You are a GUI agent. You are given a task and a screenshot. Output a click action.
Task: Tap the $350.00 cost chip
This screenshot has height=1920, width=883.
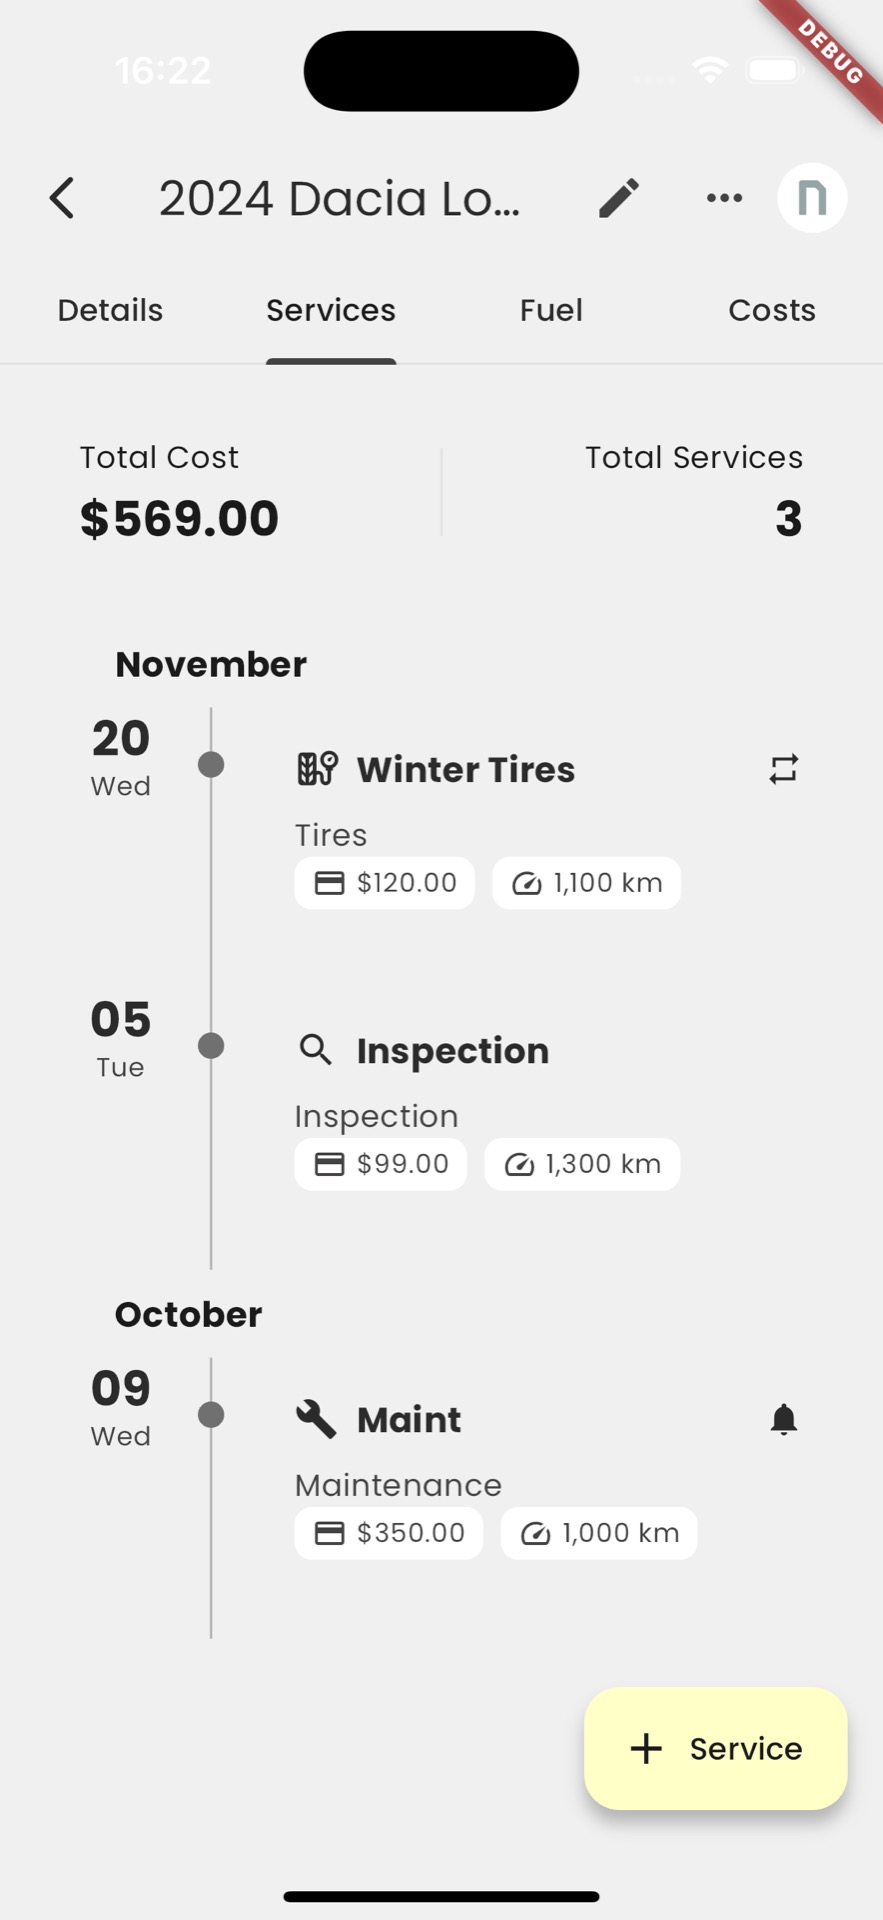[389, 1533]
